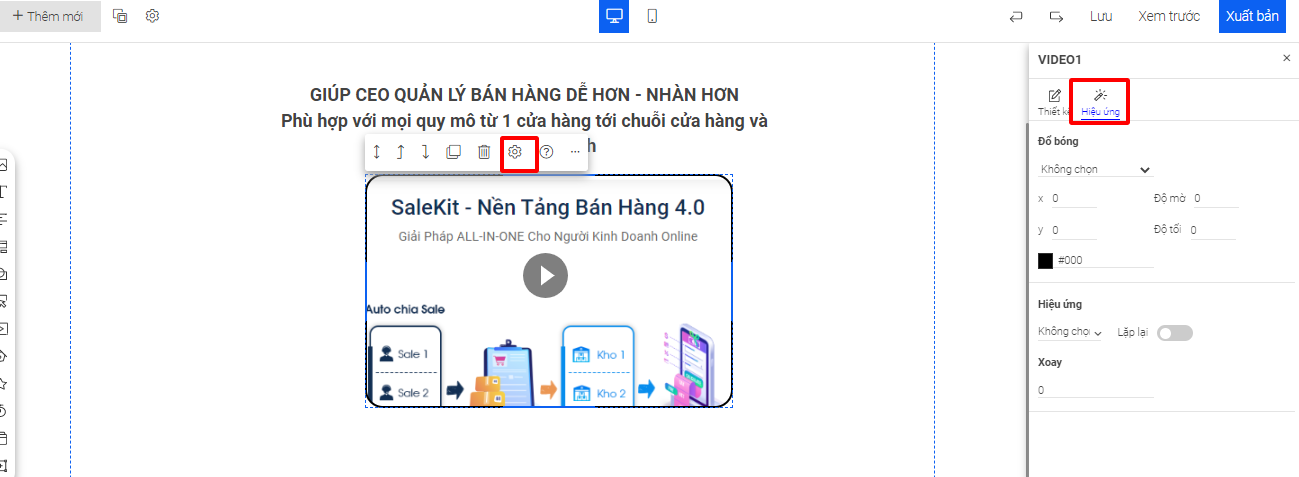Screen dimensions: 1299x477
Task: Click the redo arrow icon
Action: [x=1056, y=16]
